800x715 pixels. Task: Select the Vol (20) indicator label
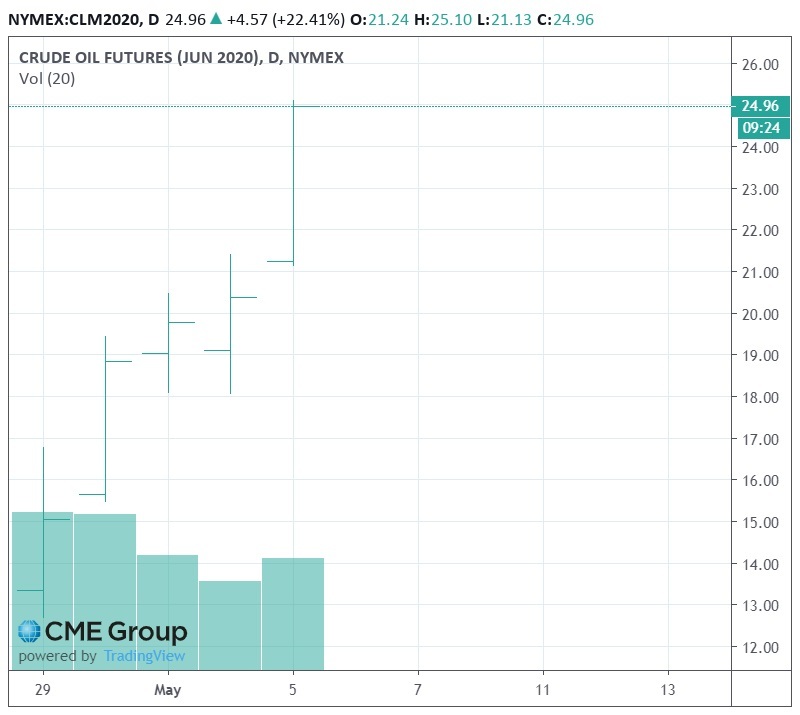click(47, 79)
